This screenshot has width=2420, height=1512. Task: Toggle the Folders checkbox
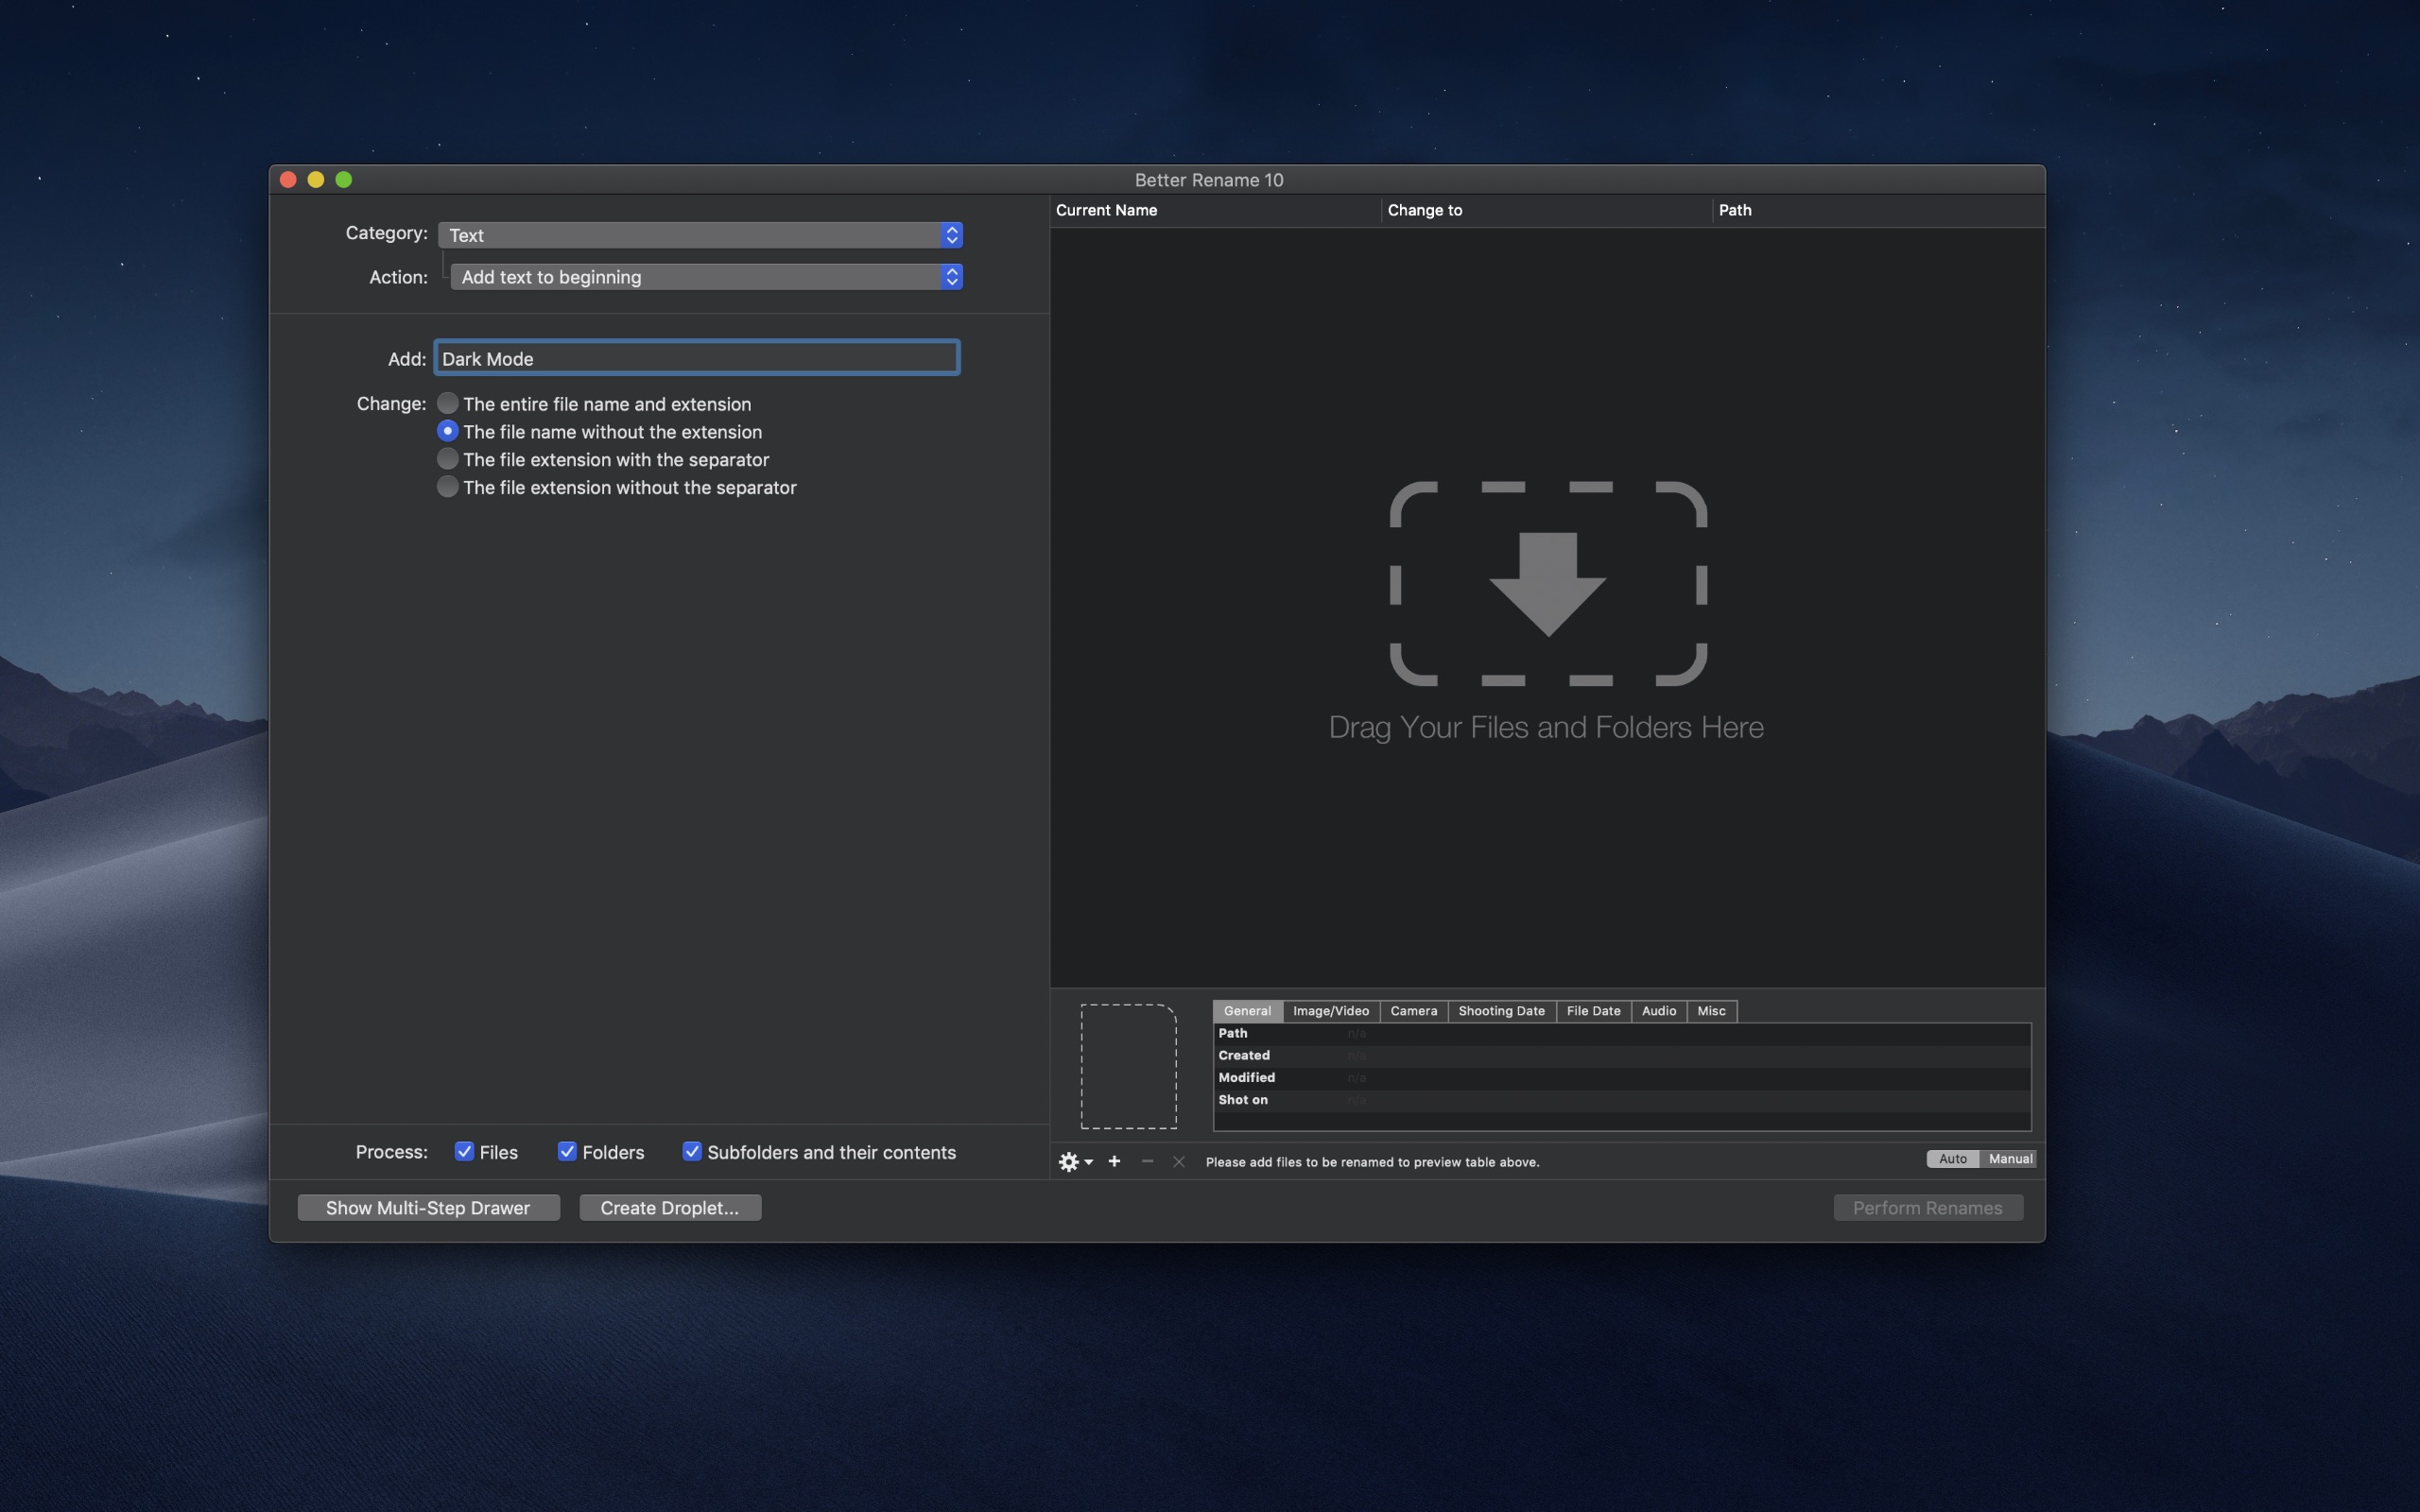tap(567, 1151)
